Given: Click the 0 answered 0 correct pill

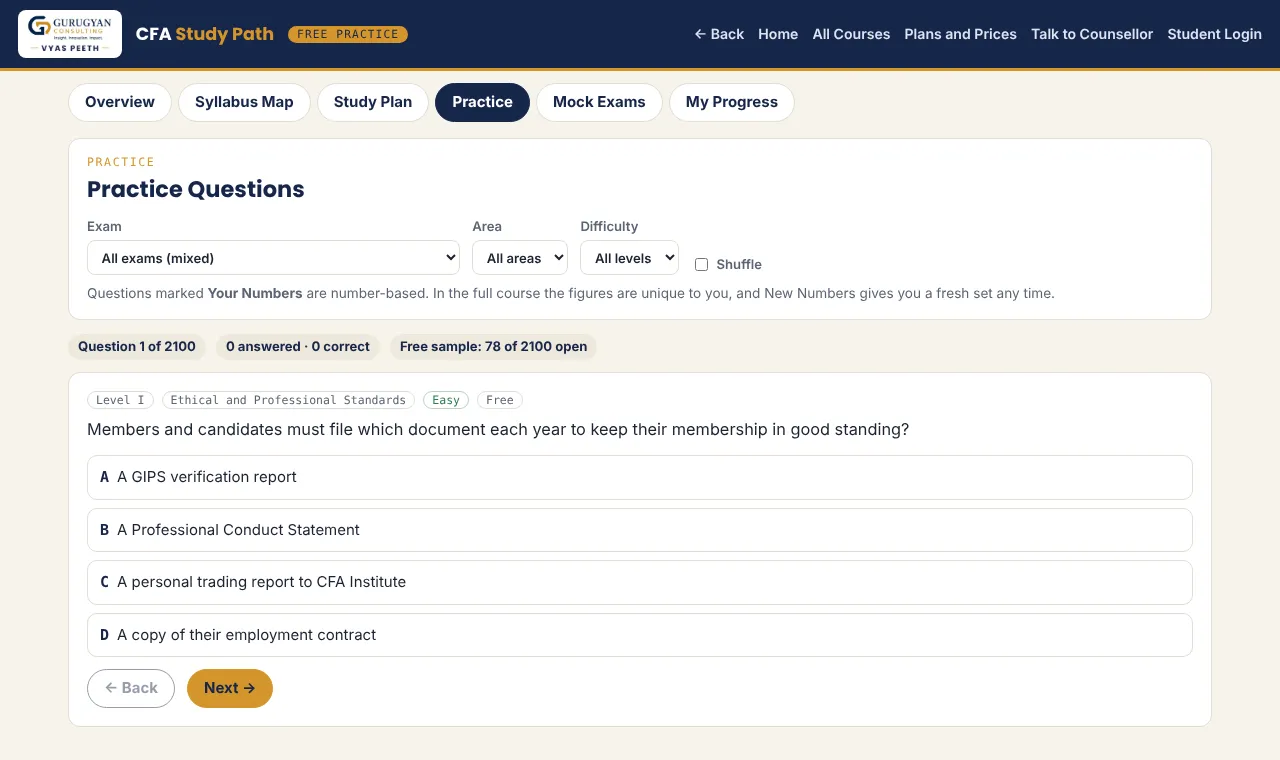Looking at the screenshot, I should click(x=298, y=347).
